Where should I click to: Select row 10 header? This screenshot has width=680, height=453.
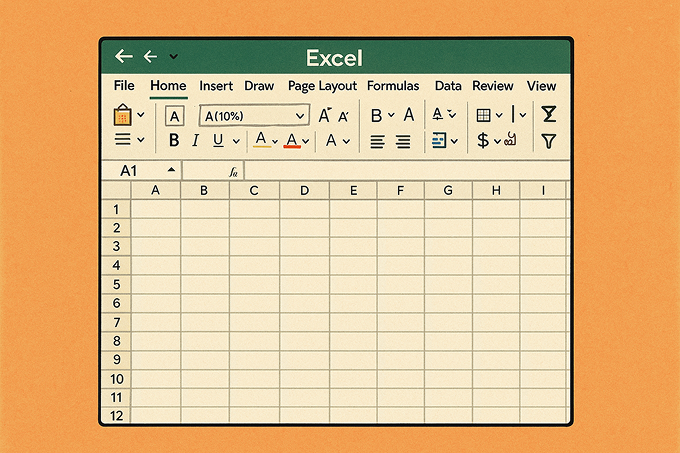pyautogui.click(x=116, y=379)
